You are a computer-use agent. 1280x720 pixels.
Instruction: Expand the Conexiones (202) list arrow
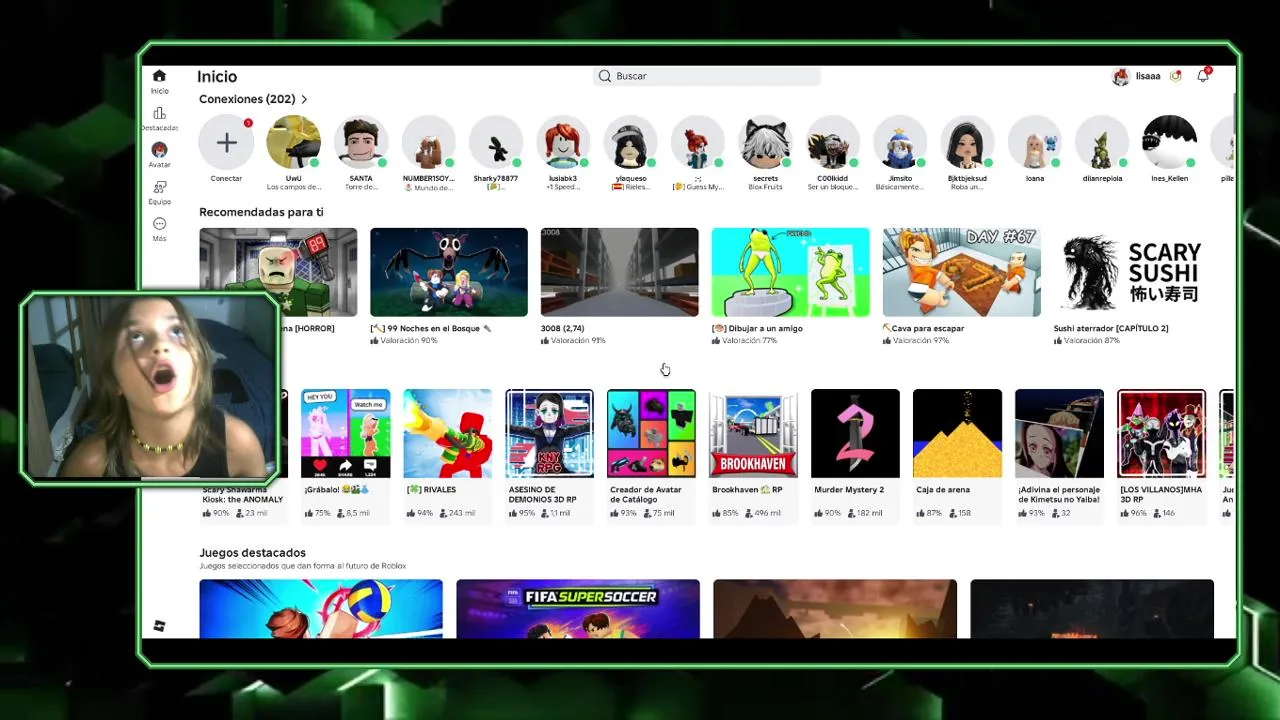(x=304, y=99)
